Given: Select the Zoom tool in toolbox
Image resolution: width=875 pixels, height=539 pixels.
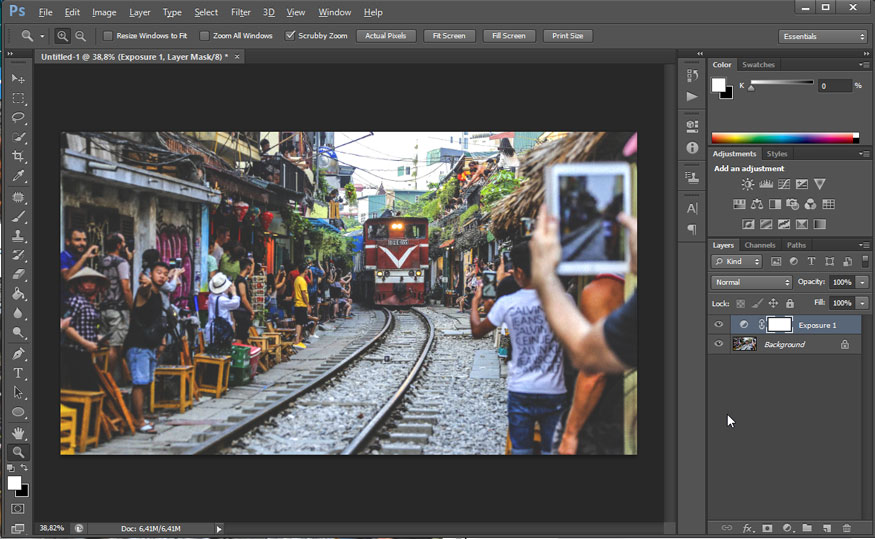Looking at the screenshot, I should tap(18, 452).
